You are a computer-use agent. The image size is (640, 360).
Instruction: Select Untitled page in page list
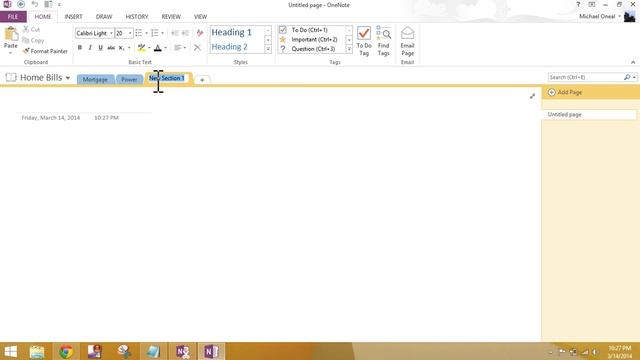pos(590,115)
